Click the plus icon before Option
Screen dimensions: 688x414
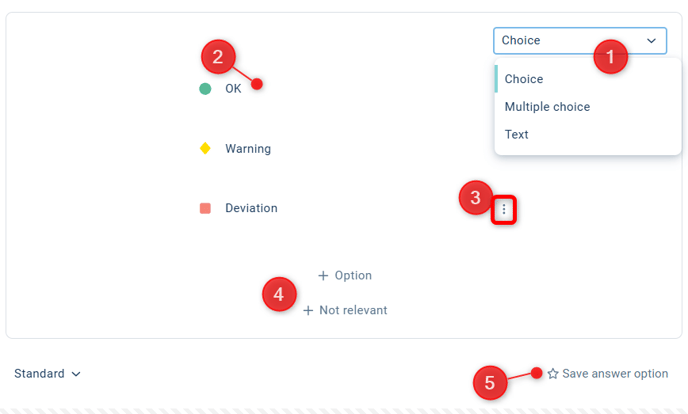323,276
